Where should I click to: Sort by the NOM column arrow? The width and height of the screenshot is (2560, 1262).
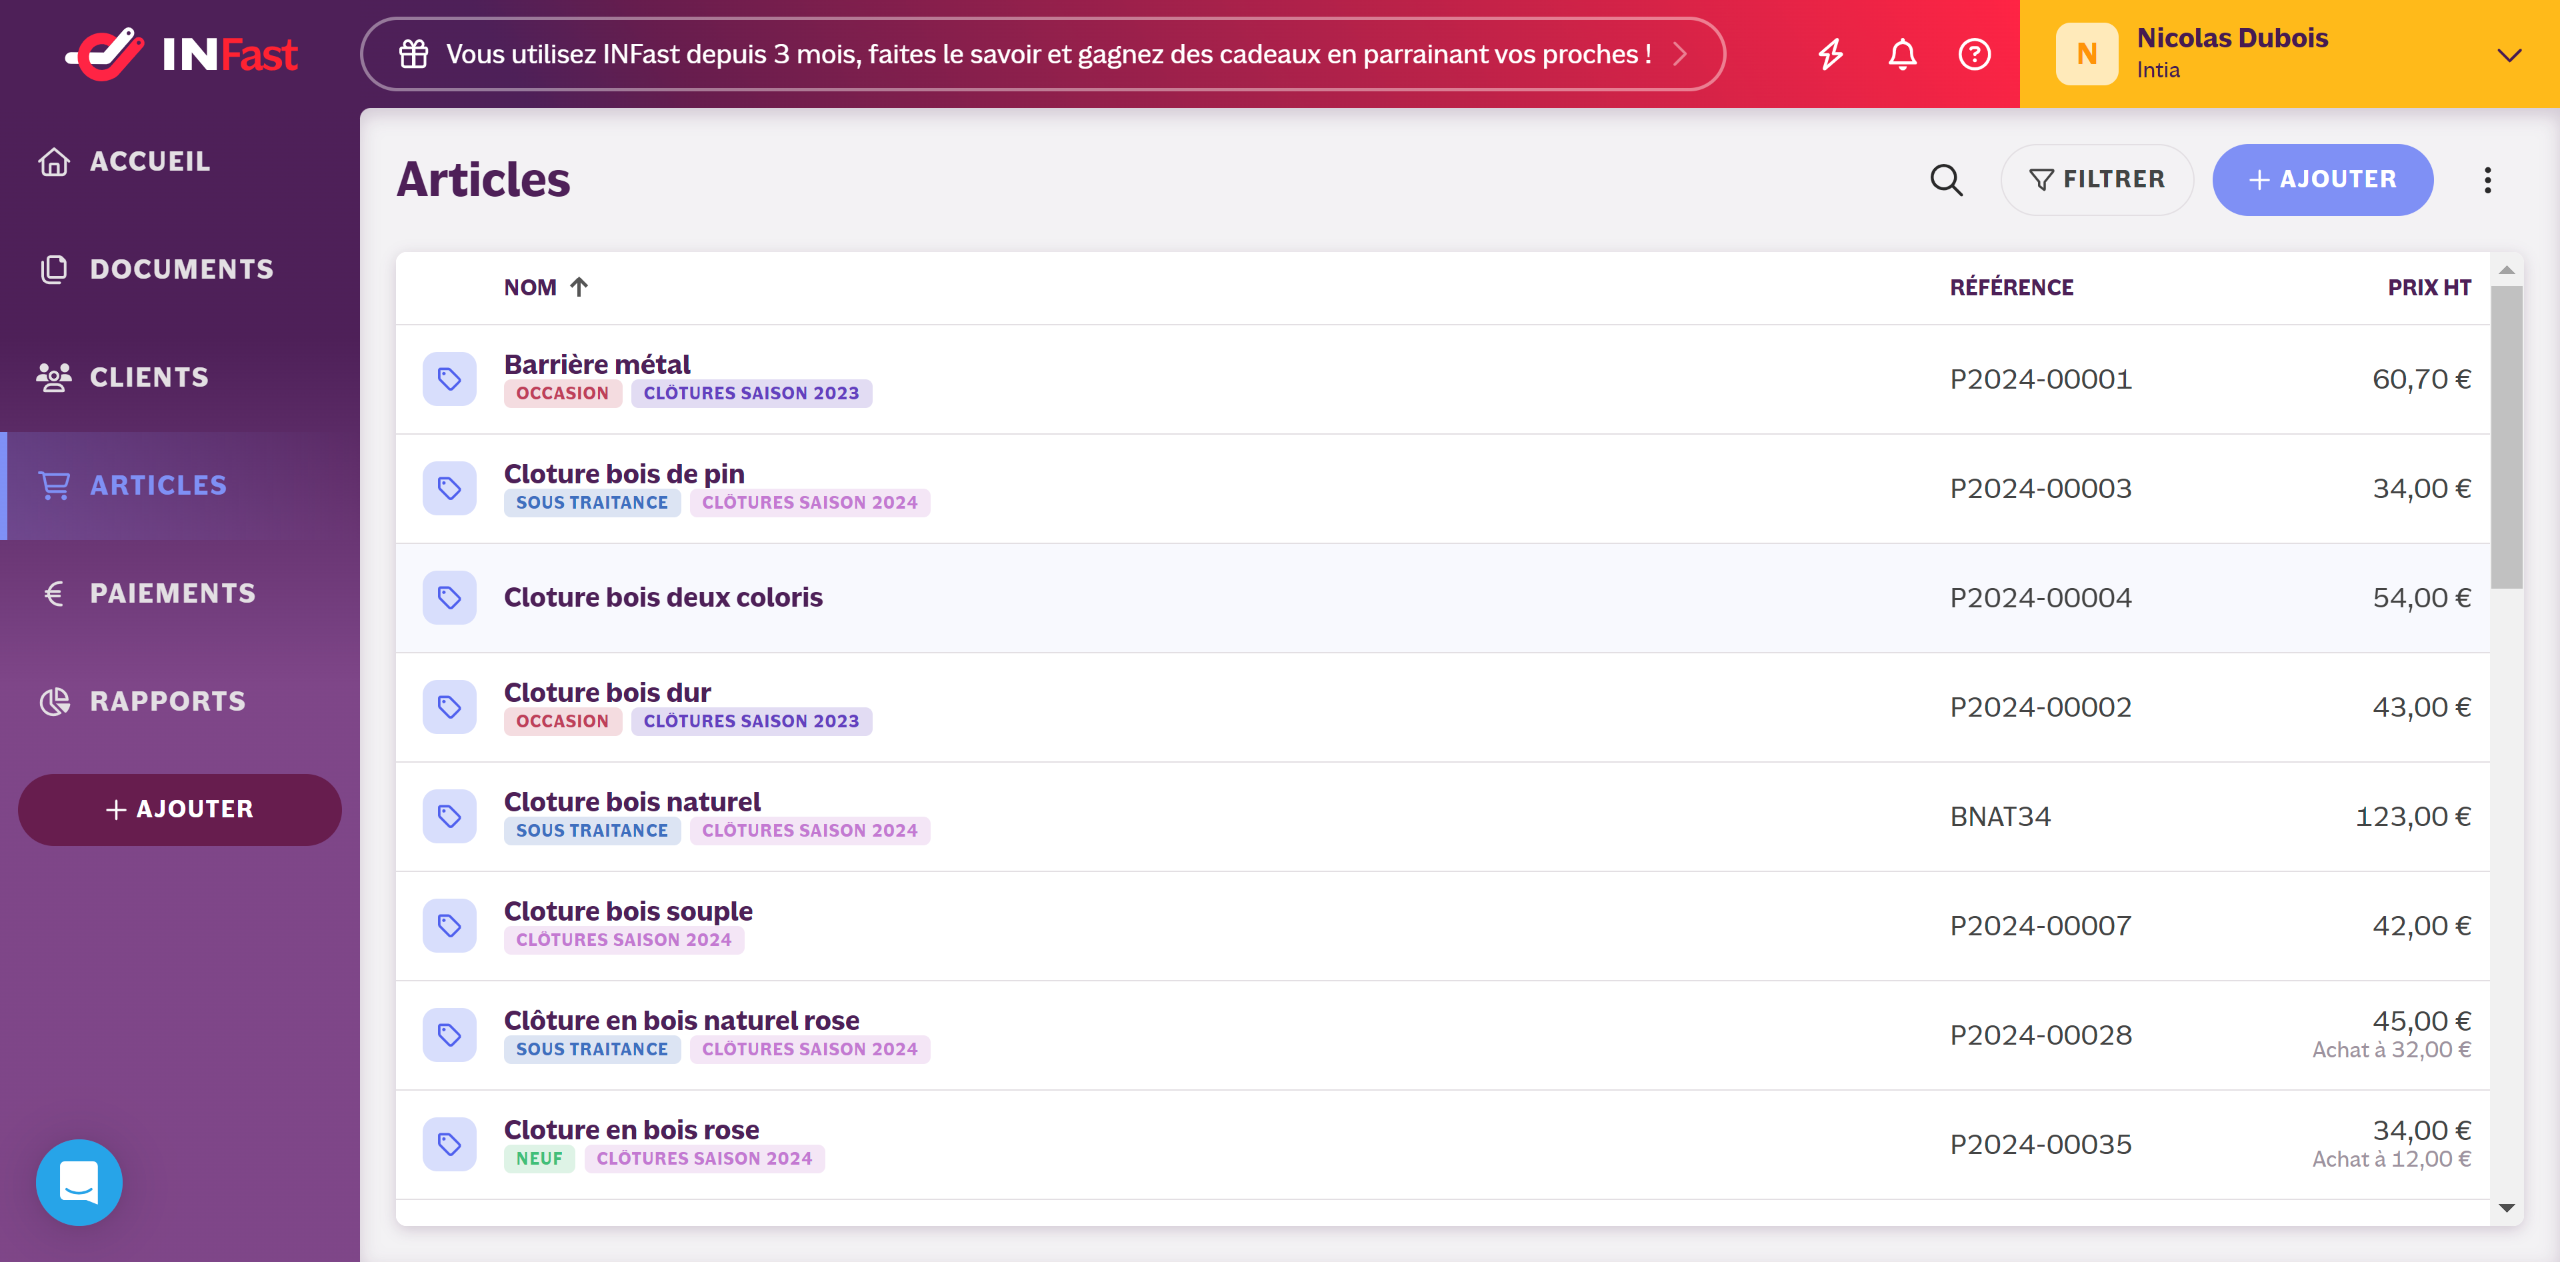pos(579,287)
